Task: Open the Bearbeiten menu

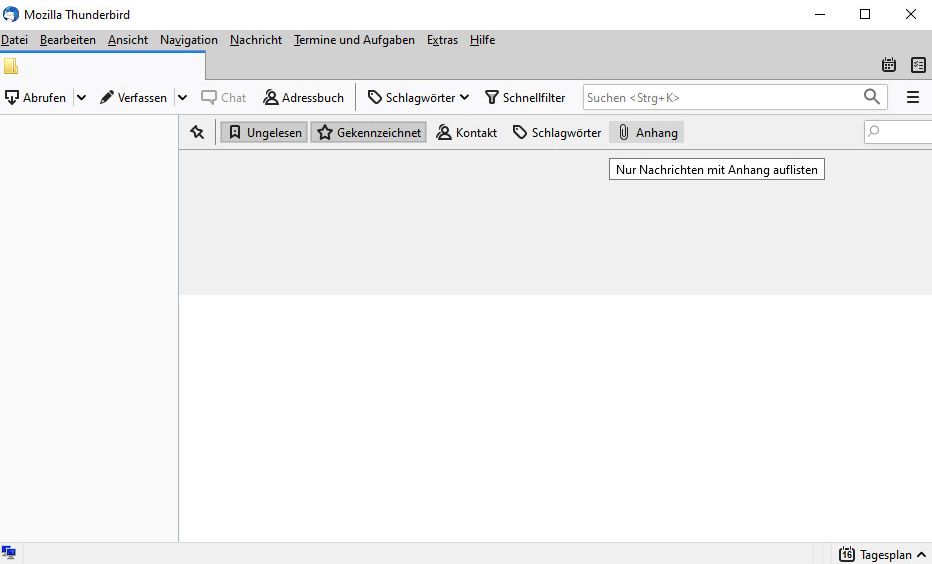Action: tap(68, 40)
